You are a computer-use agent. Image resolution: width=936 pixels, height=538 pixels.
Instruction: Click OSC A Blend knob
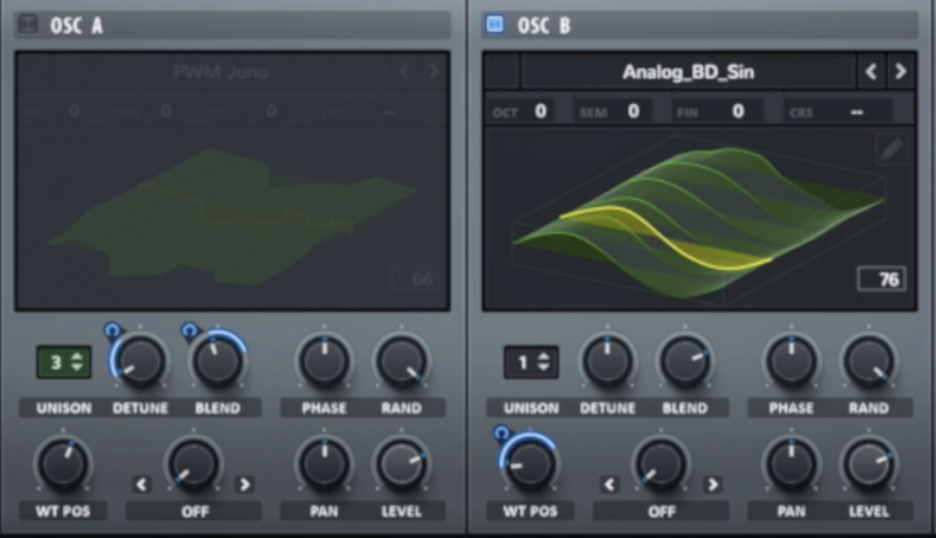tap(217, 362)
